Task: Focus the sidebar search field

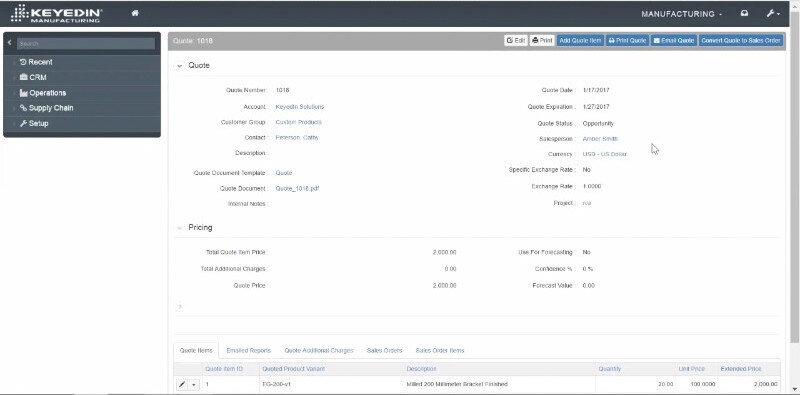Action: [x=86, y=44]
